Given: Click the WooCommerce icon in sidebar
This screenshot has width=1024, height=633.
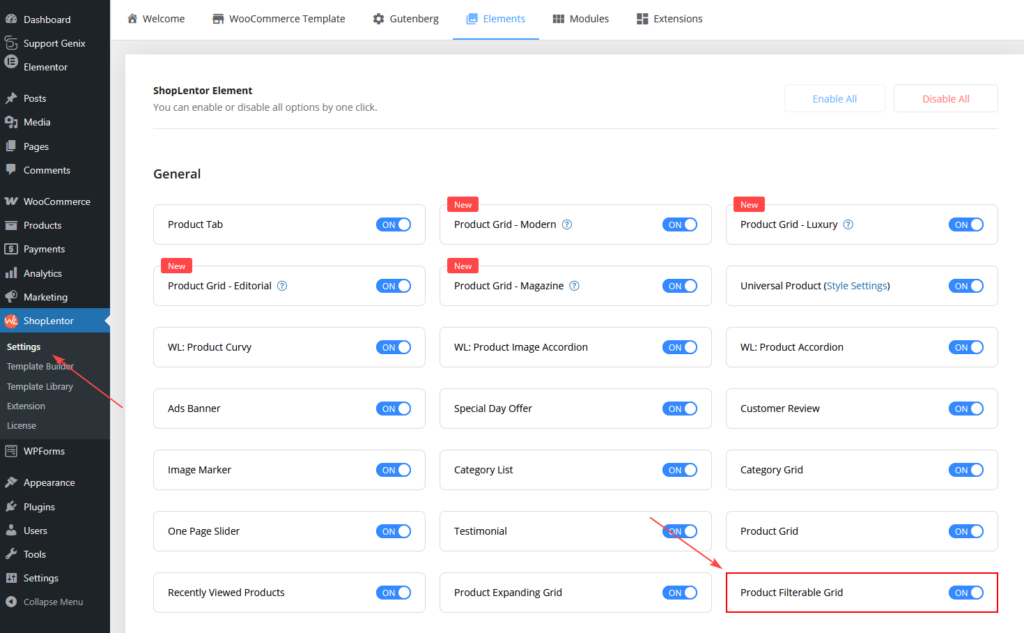Looking at the screenshot, I should pos(11,201).
